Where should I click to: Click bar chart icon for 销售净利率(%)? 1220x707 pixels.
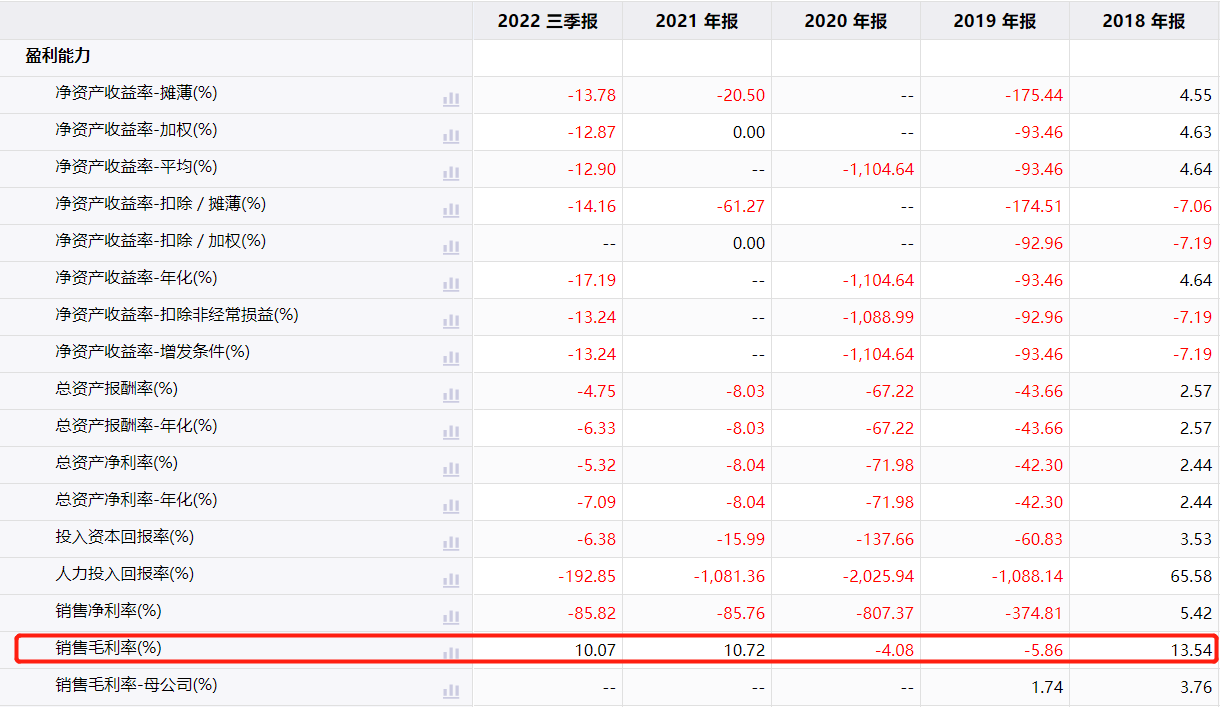click(451, 616)
